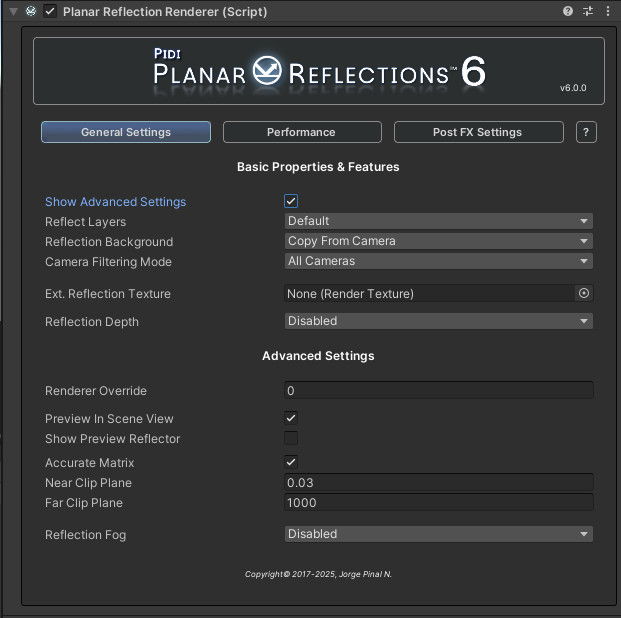
Task: Open the Reflection Fog dropdown
Action: [x=438, y=534]
